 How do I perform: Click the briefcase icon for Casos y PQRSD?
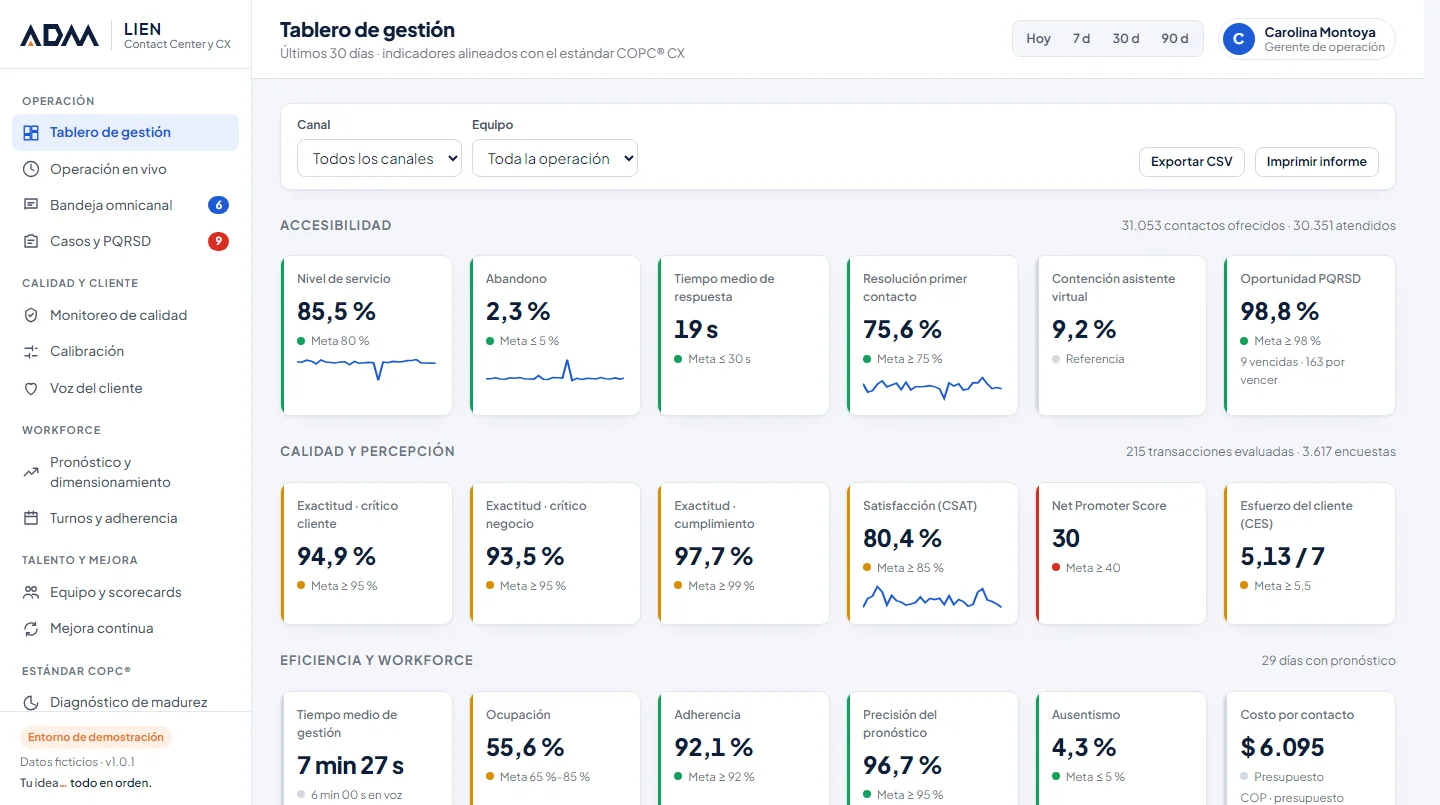coord(31,241)
